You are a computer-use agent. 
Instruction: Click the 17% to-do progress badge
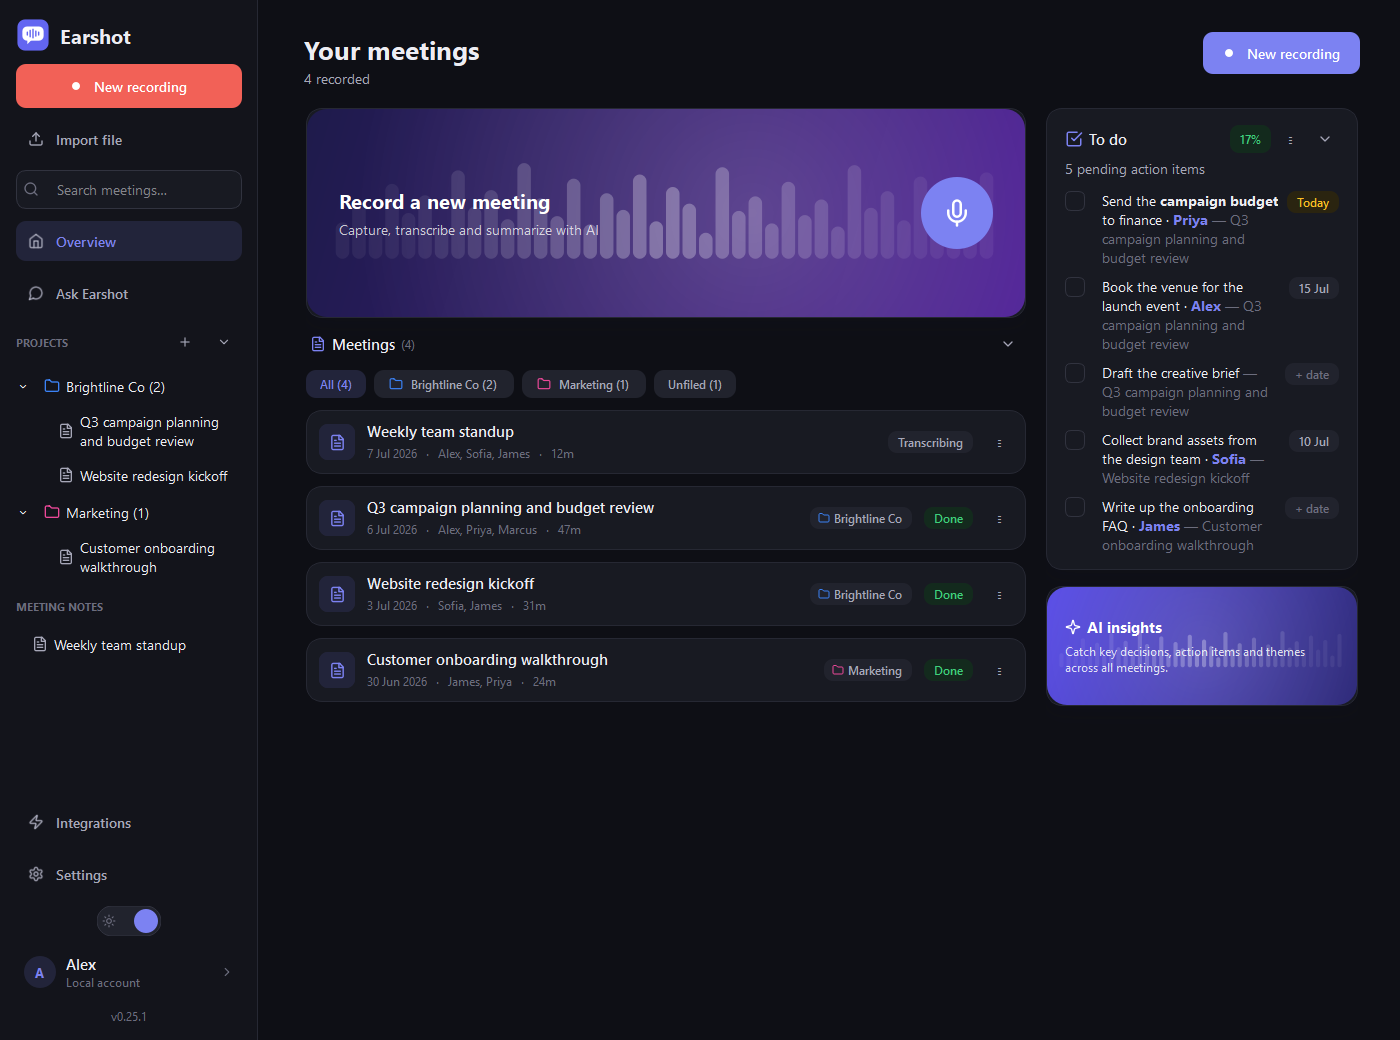pyautogui.click(x=1250, y=140)
